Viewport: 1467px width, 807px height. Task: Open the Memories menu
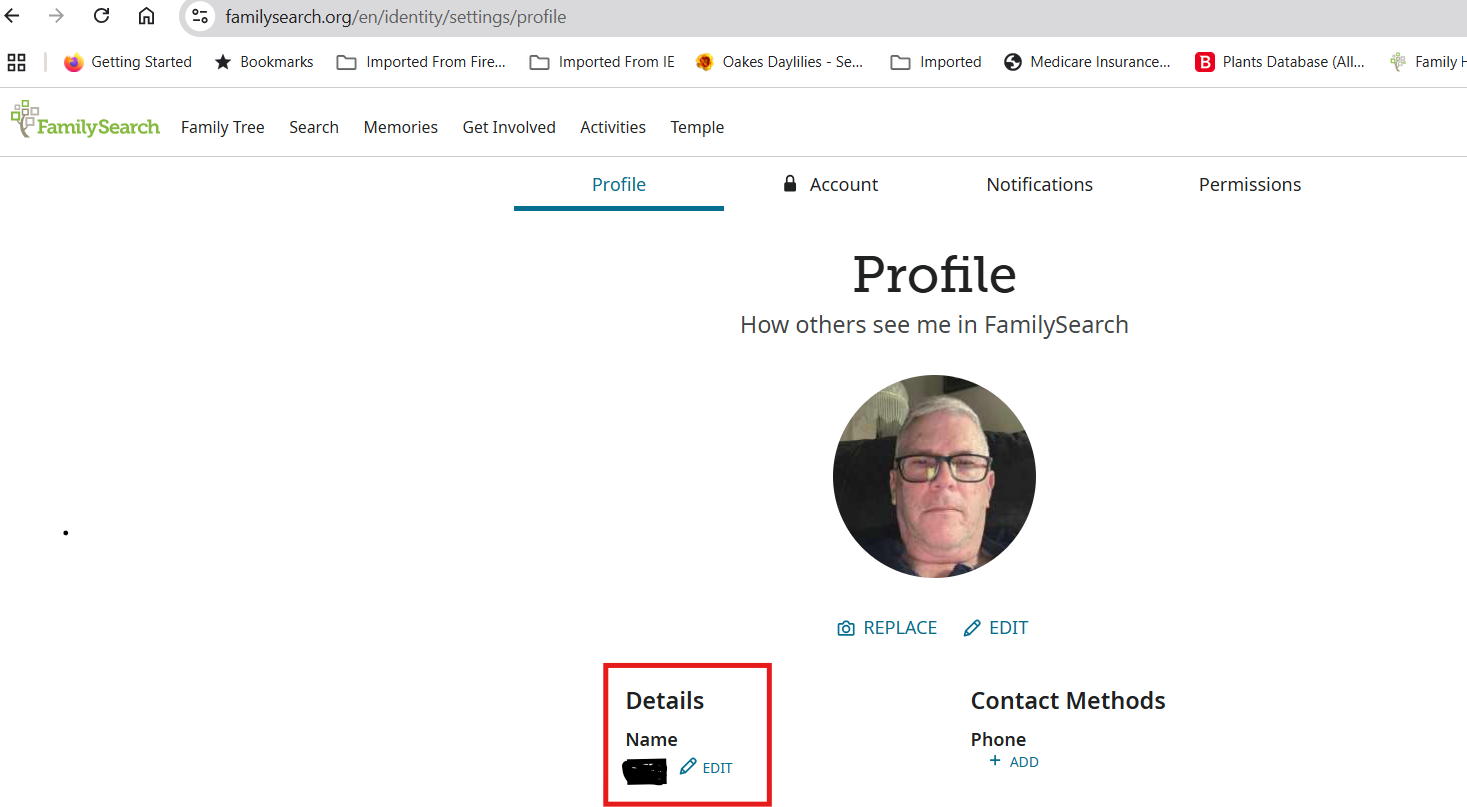(x=401, y=127)
